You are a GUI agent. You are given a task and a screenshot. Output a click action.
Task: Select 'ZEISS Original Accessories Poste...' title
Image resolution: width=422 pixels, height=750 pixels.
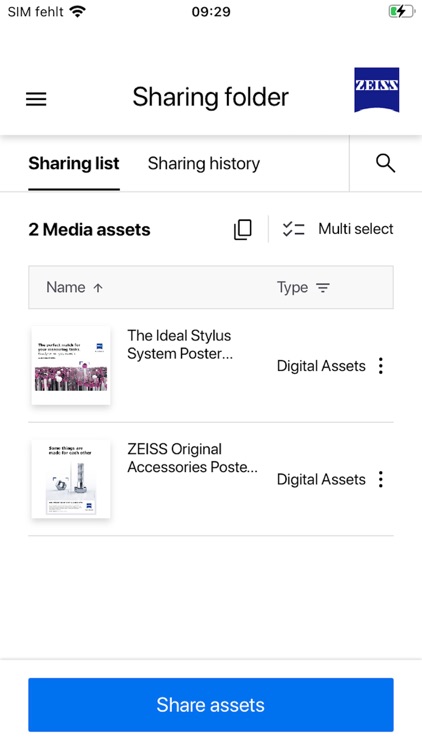point(192,458)
